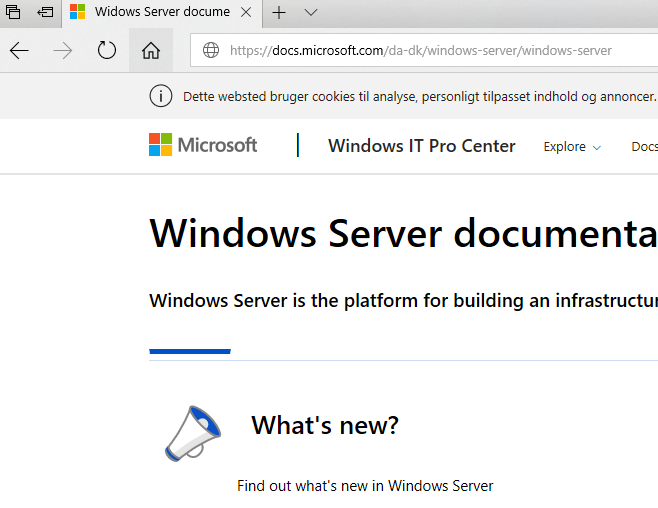Click the cookie notice info icon
Image resolution: width=658 pixels, height=508 pixels.
click(160, 96)
